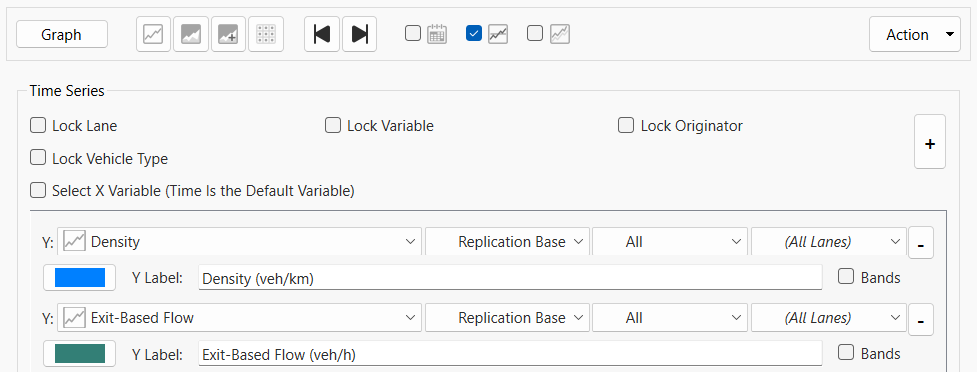Open the blue Density color swatch

[80, 277]
